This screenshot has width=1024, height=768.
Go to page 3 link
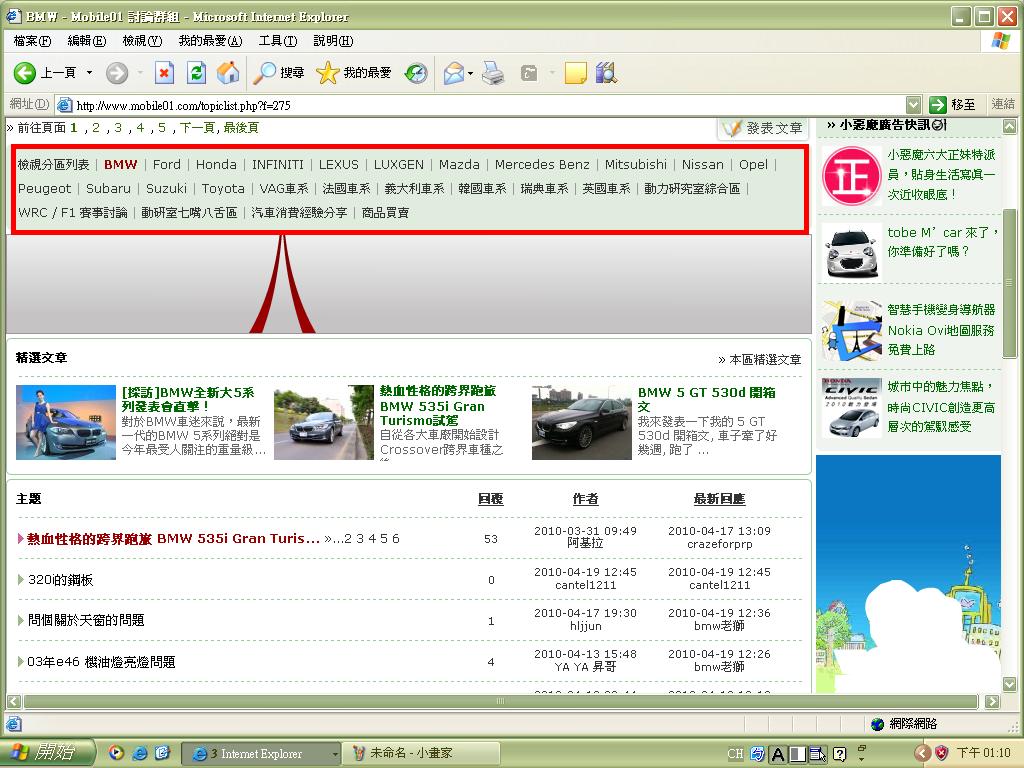(x=118, y=127)
